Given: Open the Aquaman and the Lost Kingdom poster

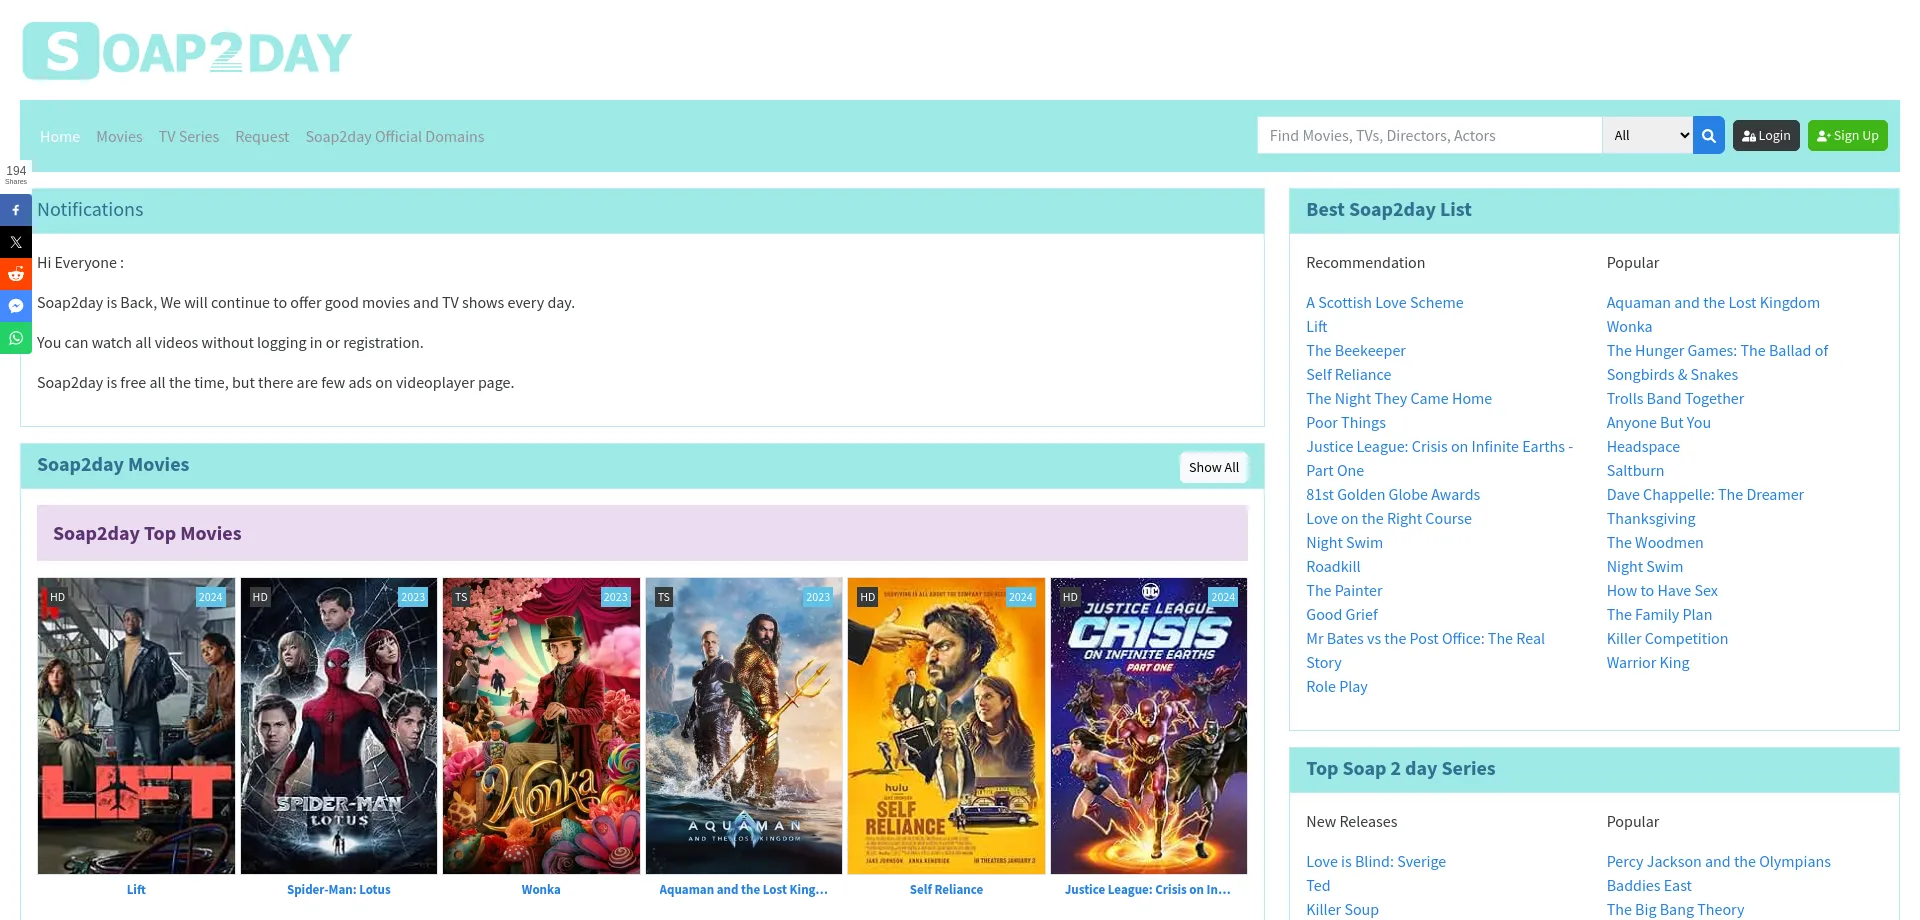Looking at the screenshot, I should click(744, 726).
